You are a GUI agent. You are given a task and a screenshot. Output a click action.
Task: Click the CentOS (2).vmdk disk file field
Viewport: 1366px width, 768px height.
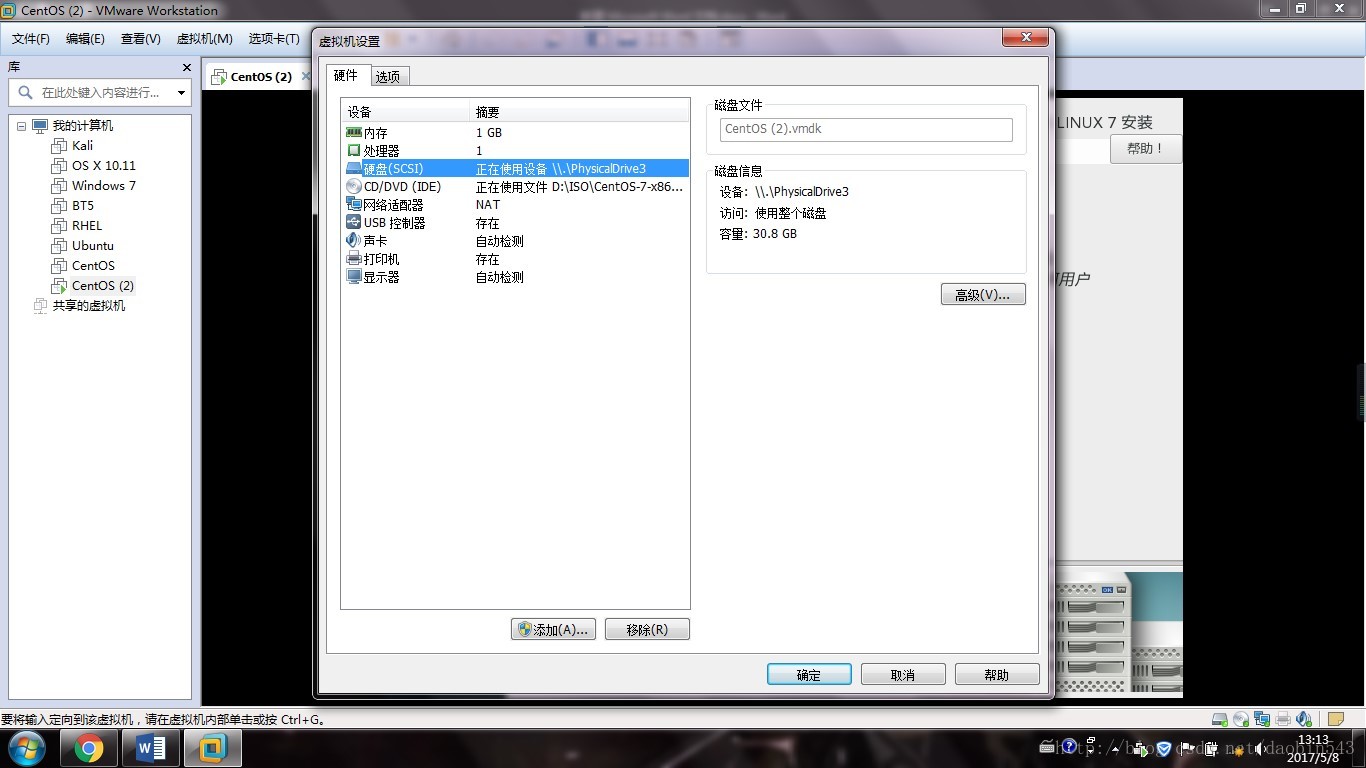[866, 129]
